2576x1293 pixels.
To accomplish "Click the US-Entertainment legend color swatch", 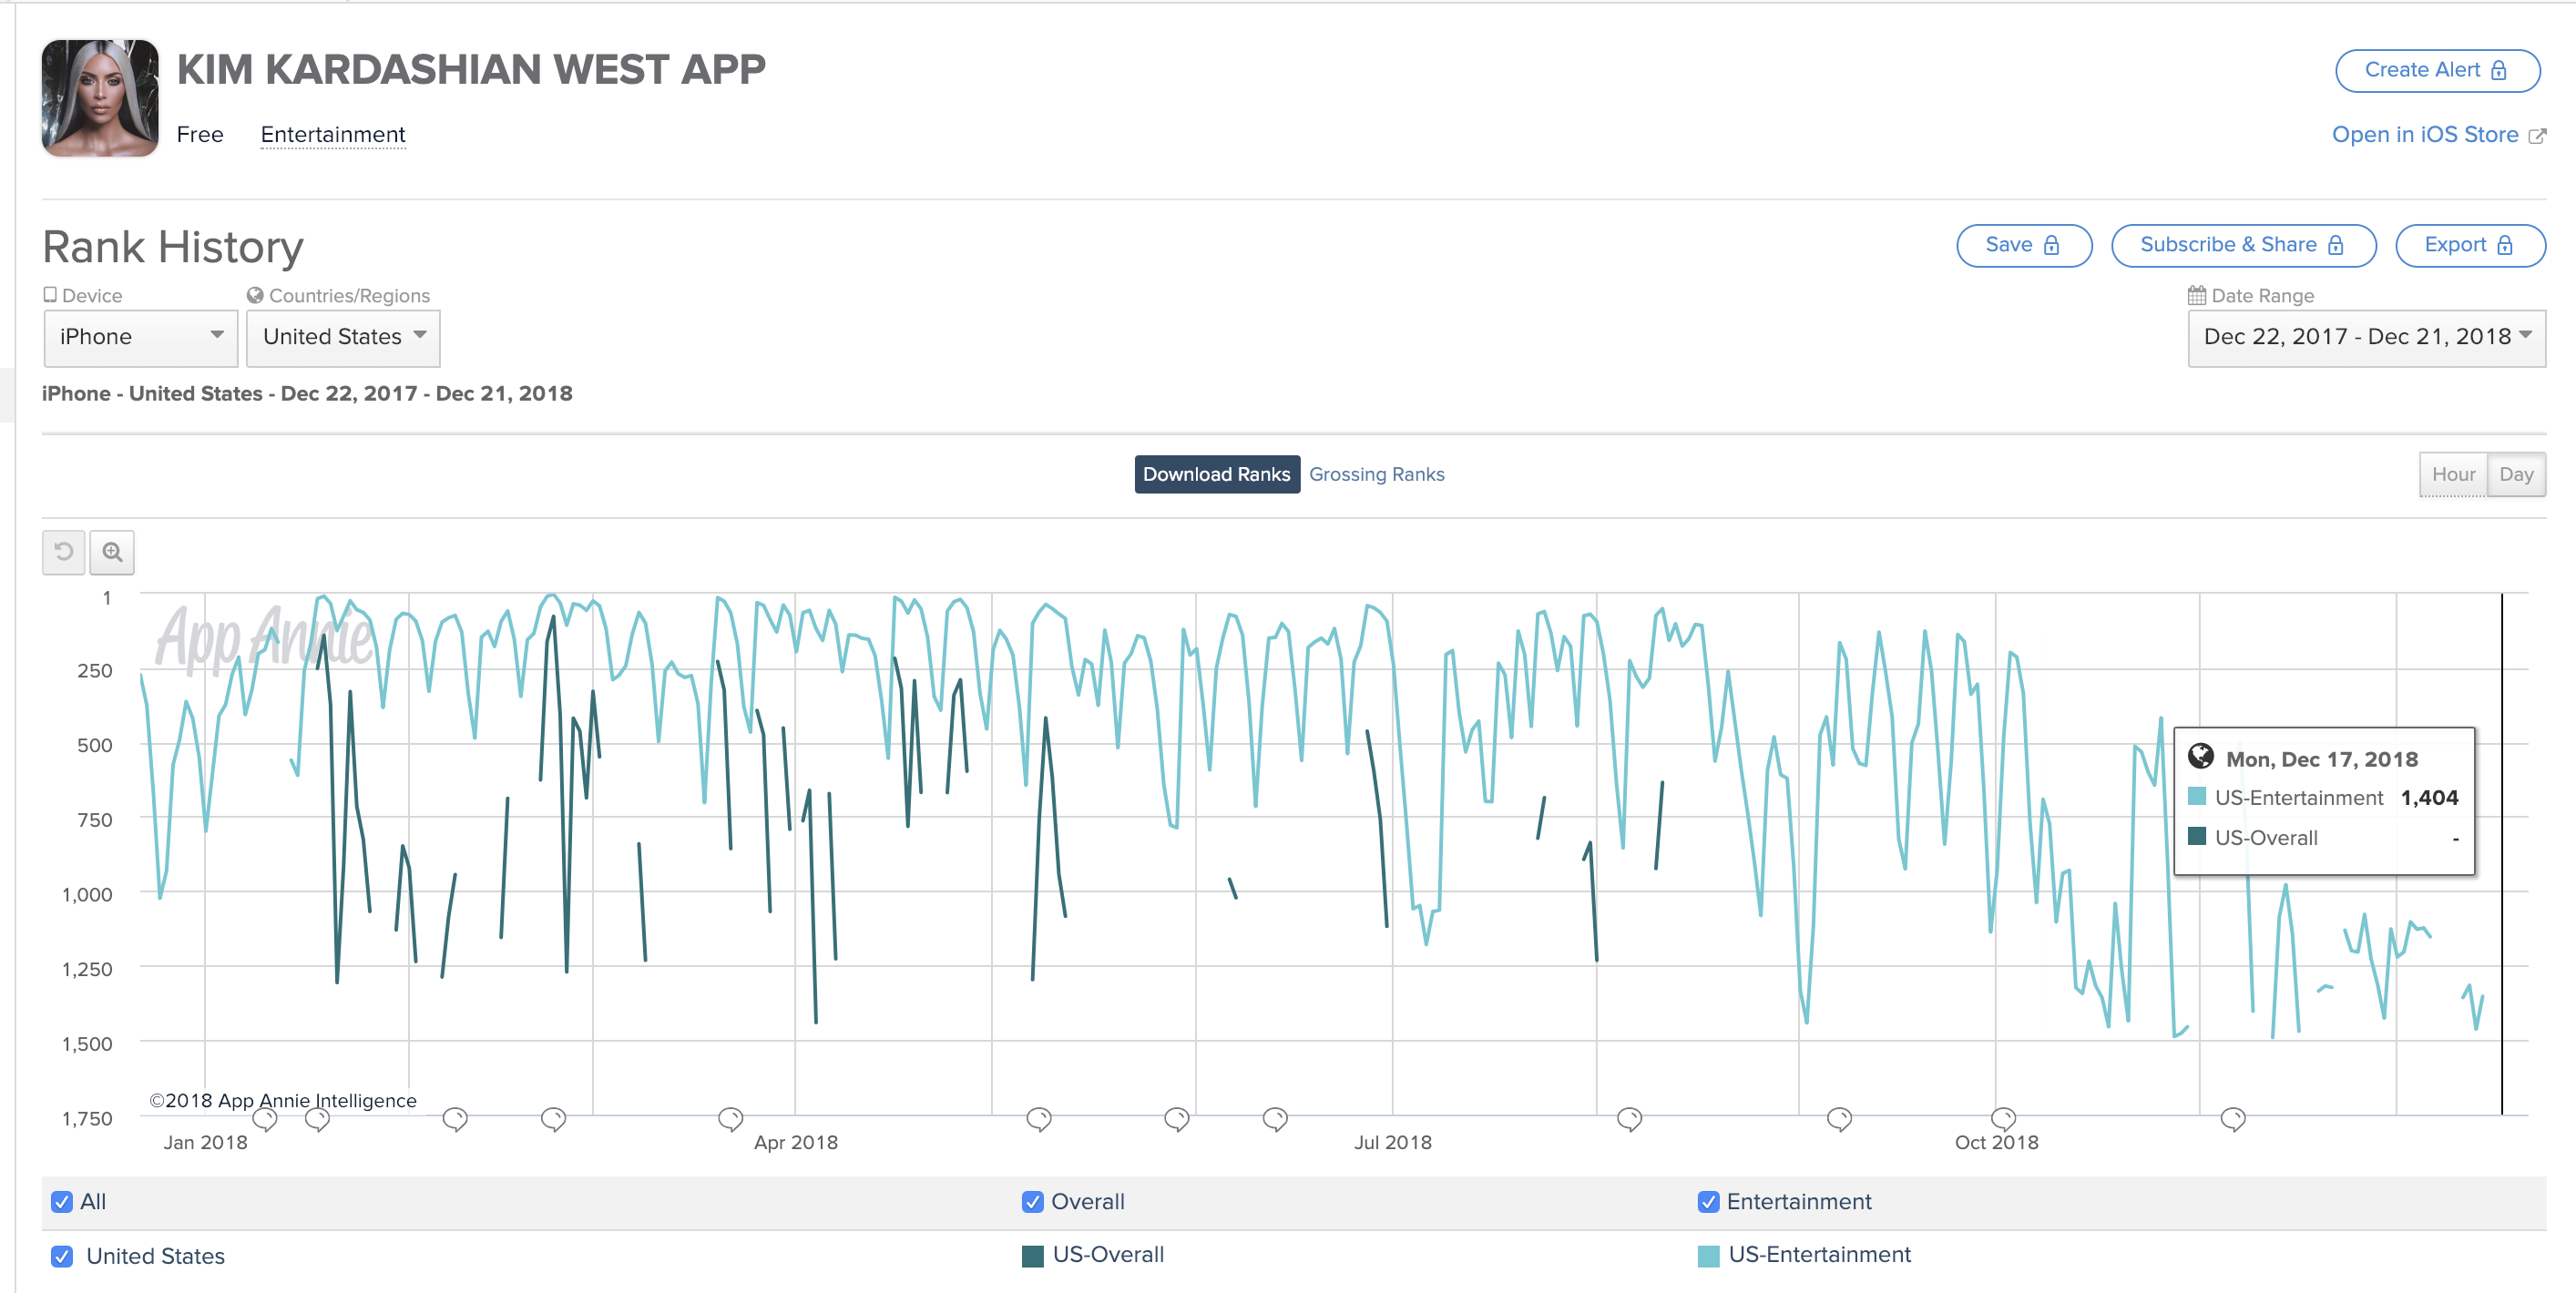I will 1708,1256.
